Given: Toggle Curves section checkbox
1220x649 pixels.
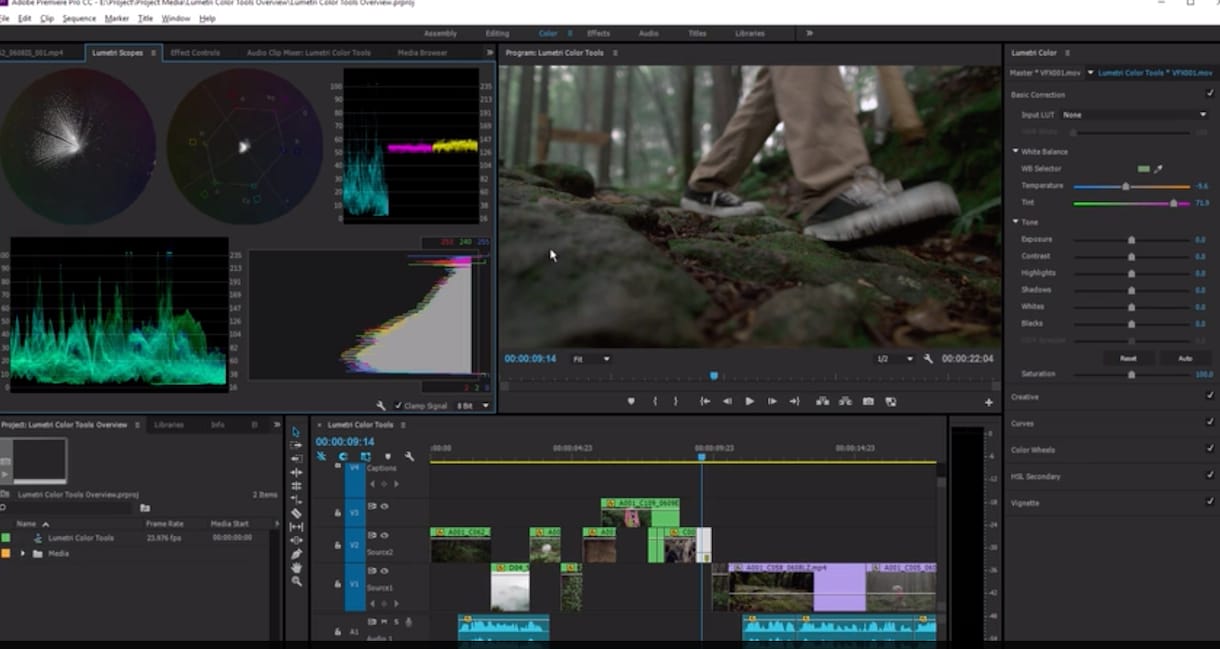Looking at the screenshot, I should click(x=1210, y=423).
